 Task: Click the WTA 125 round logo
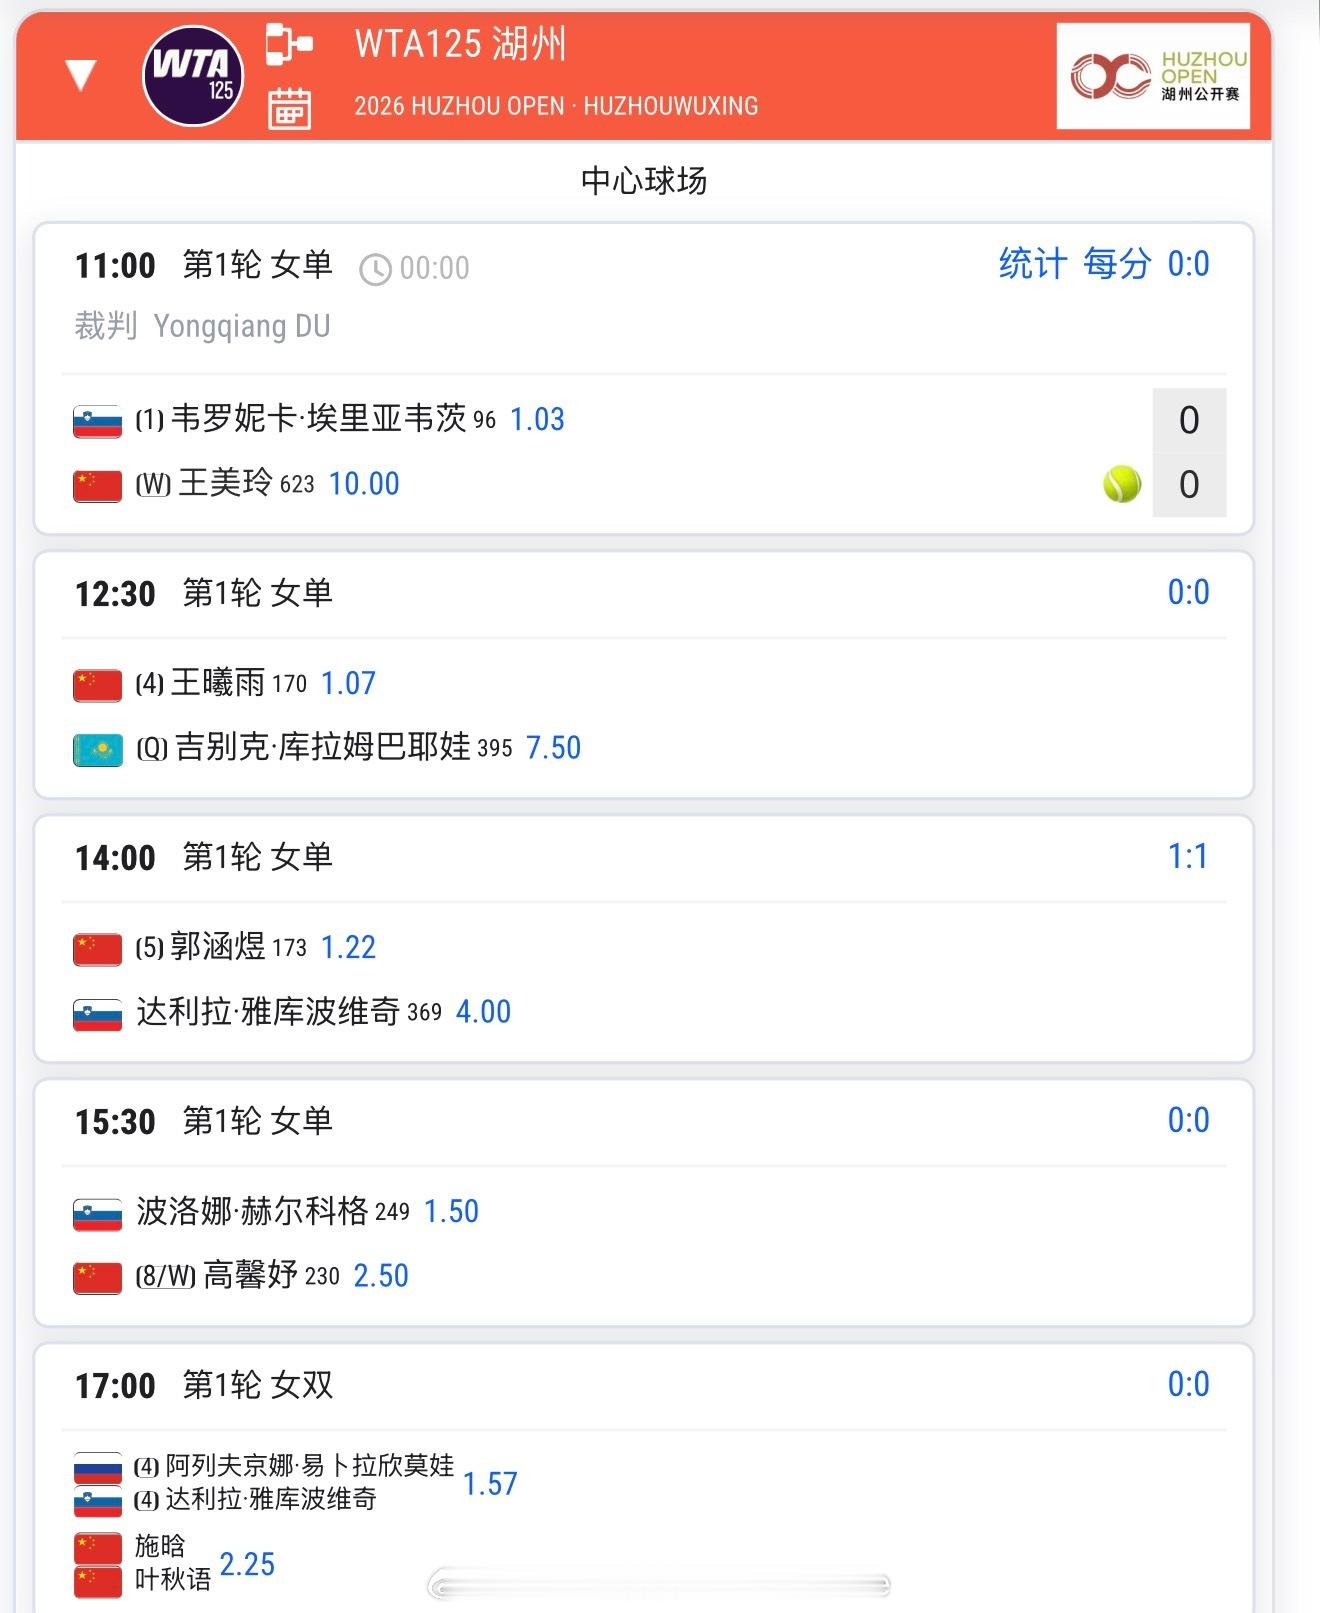point(194,77)
